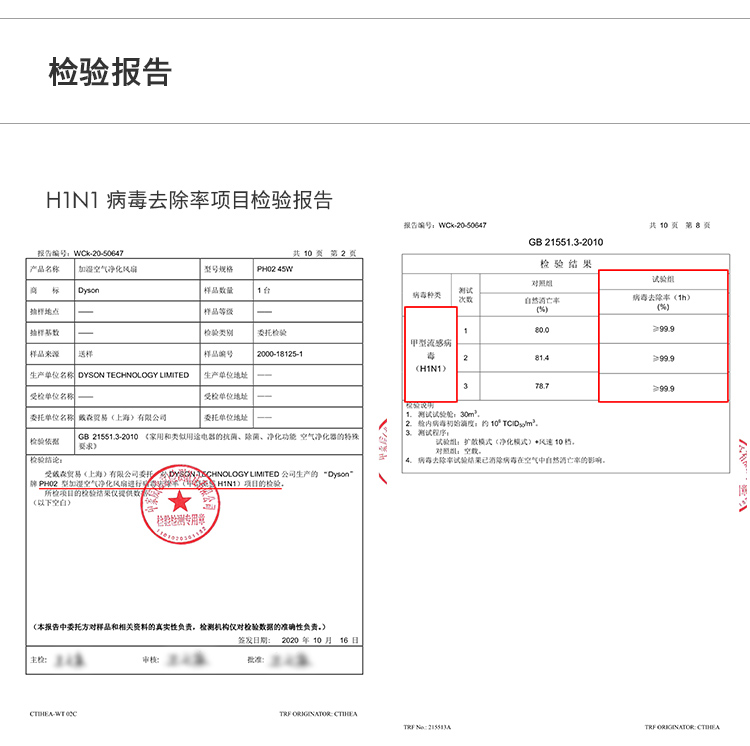Select the H1N1 病毒去除率项目检验报告 subtitle

tap(189, 199)
